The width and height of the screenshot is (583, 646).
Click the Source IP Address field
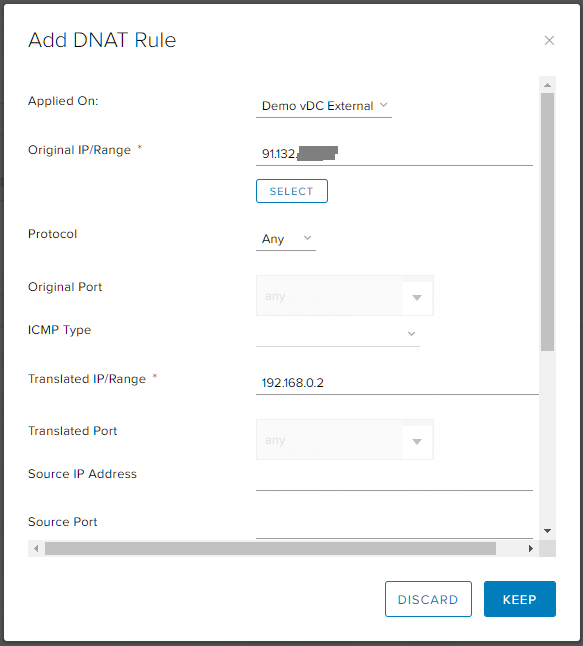(394, 479)
